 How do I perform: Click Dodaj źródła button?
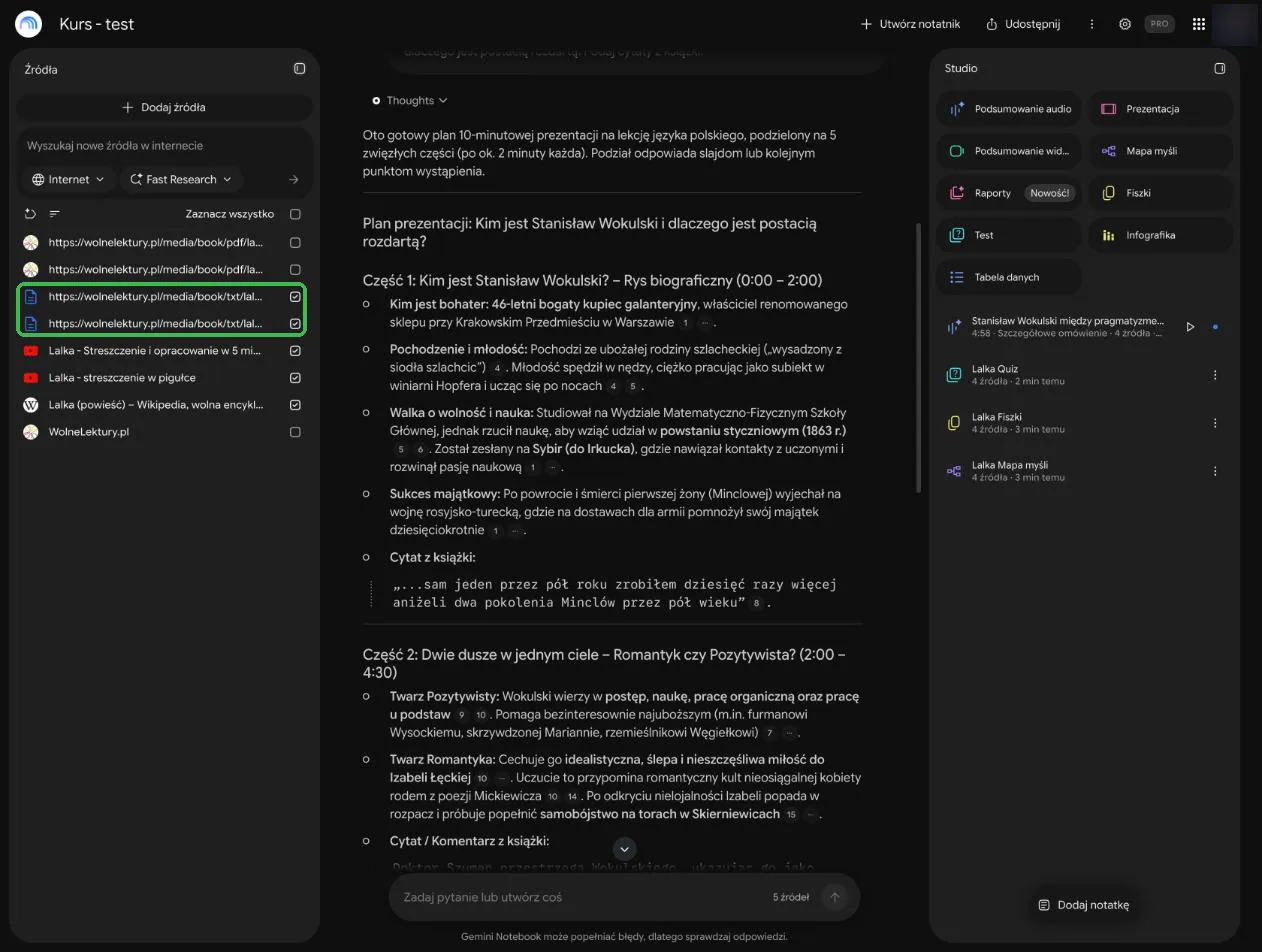tap(164, 107)
